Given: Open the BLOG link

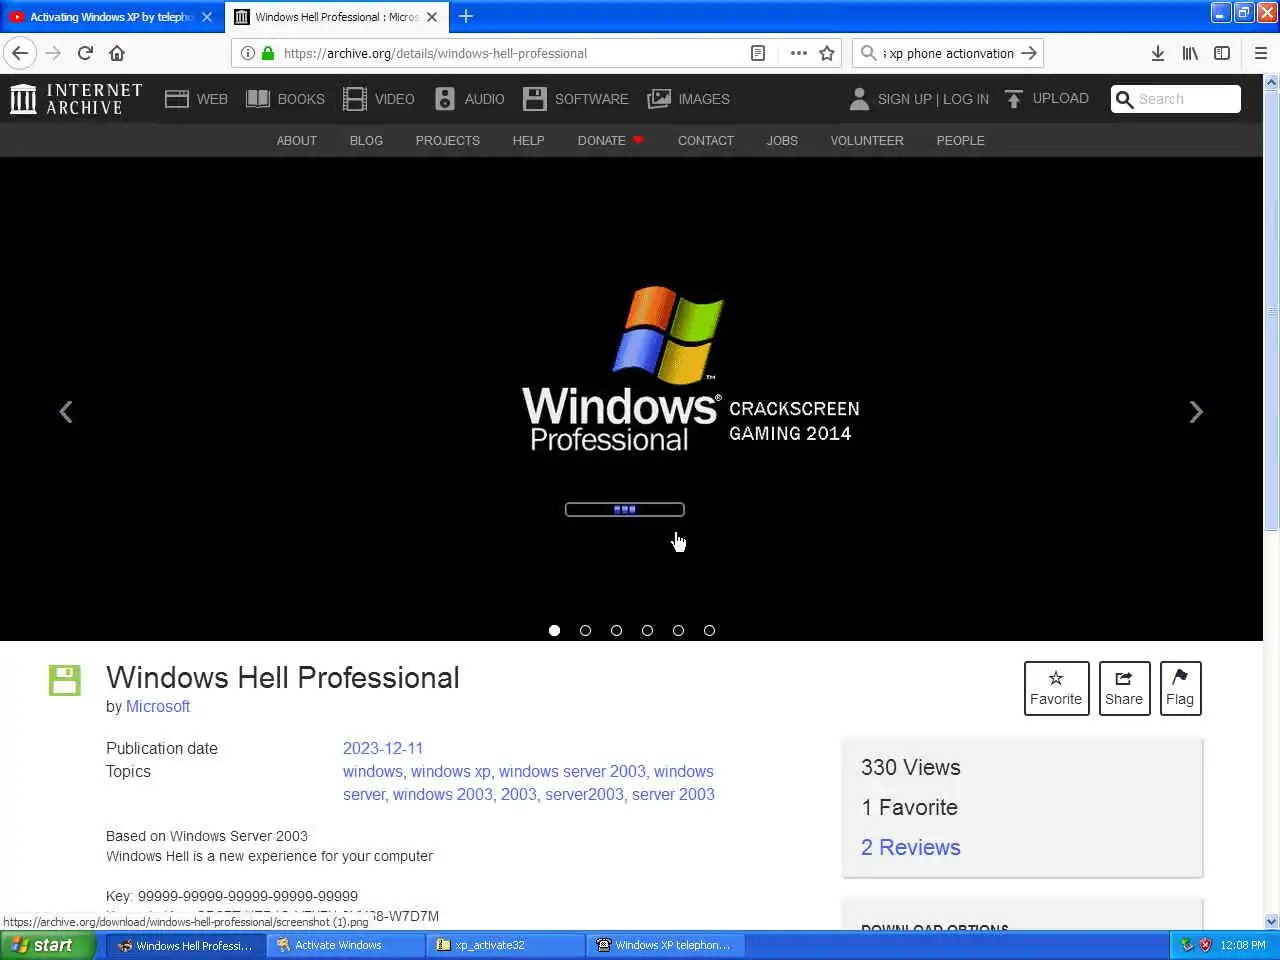Looking at the screenshot, I should click(366, 141).
